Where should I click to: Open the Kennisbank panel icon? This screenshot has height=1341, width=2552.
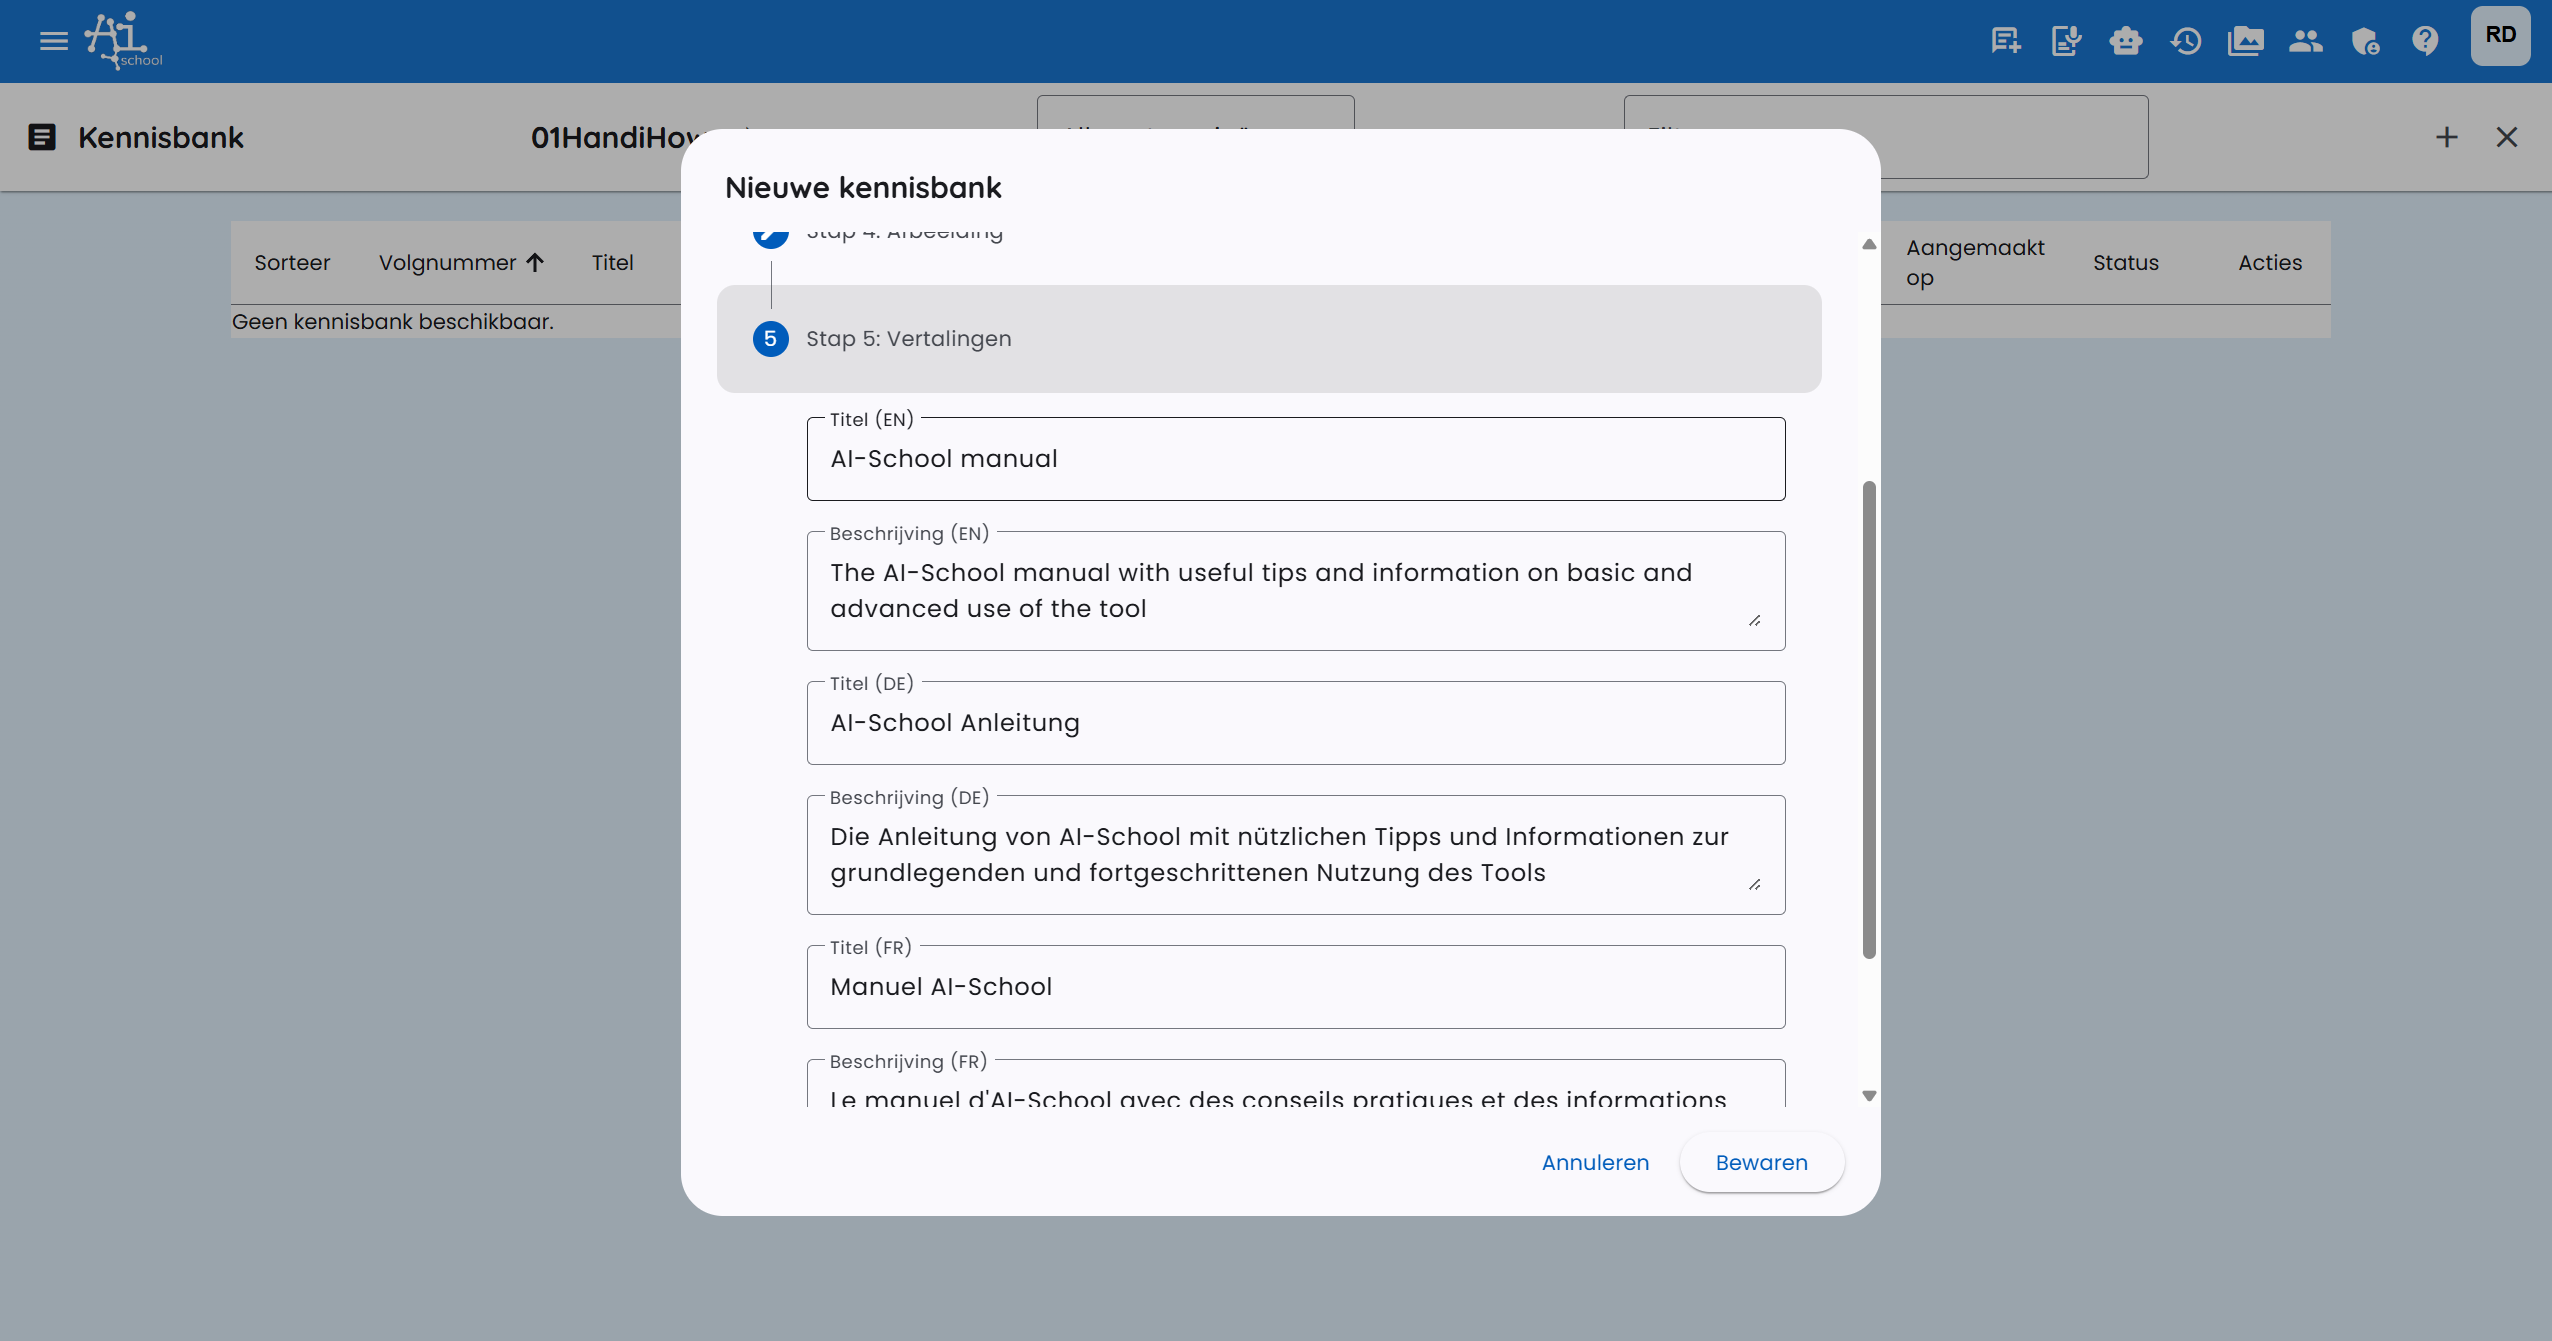coord(42,137)
